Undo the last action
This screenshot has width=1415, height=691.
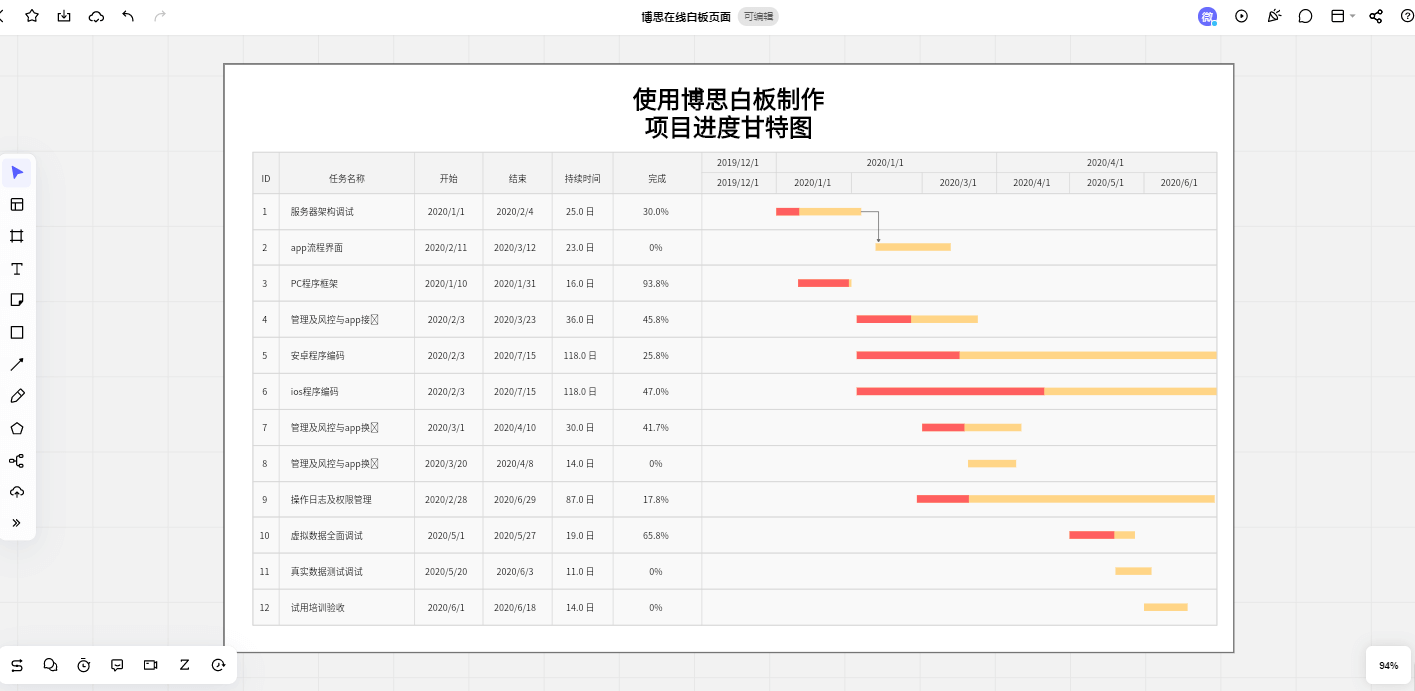(128, 16)
